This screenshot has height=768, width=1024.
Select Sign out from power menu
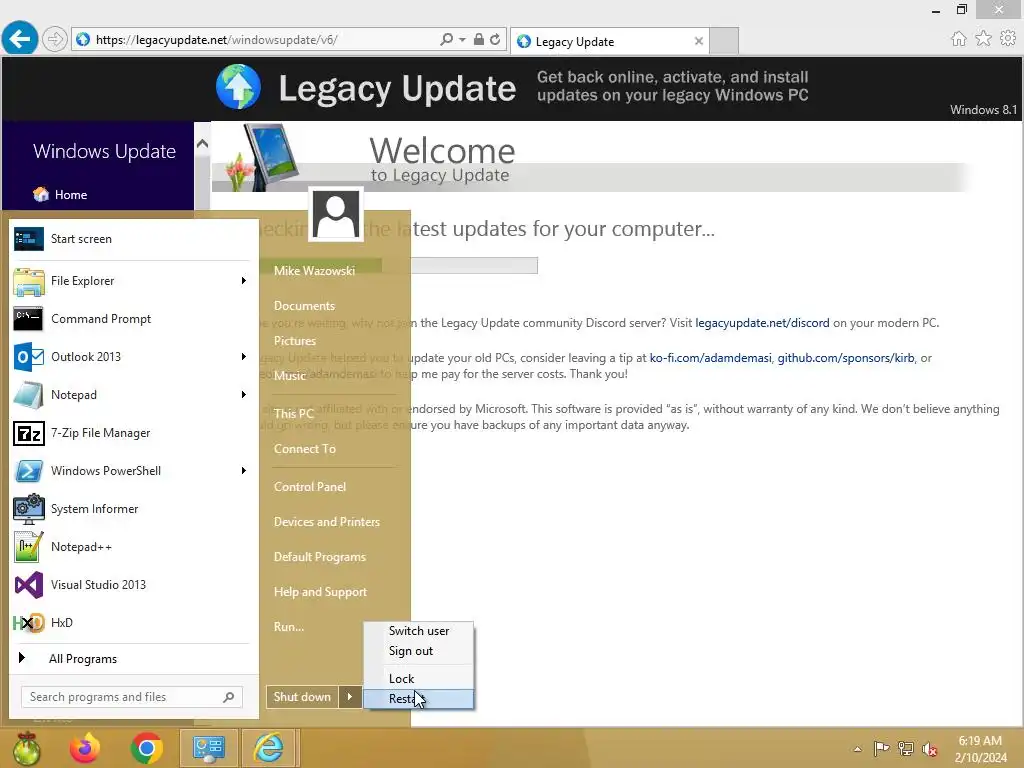[419, 651]
